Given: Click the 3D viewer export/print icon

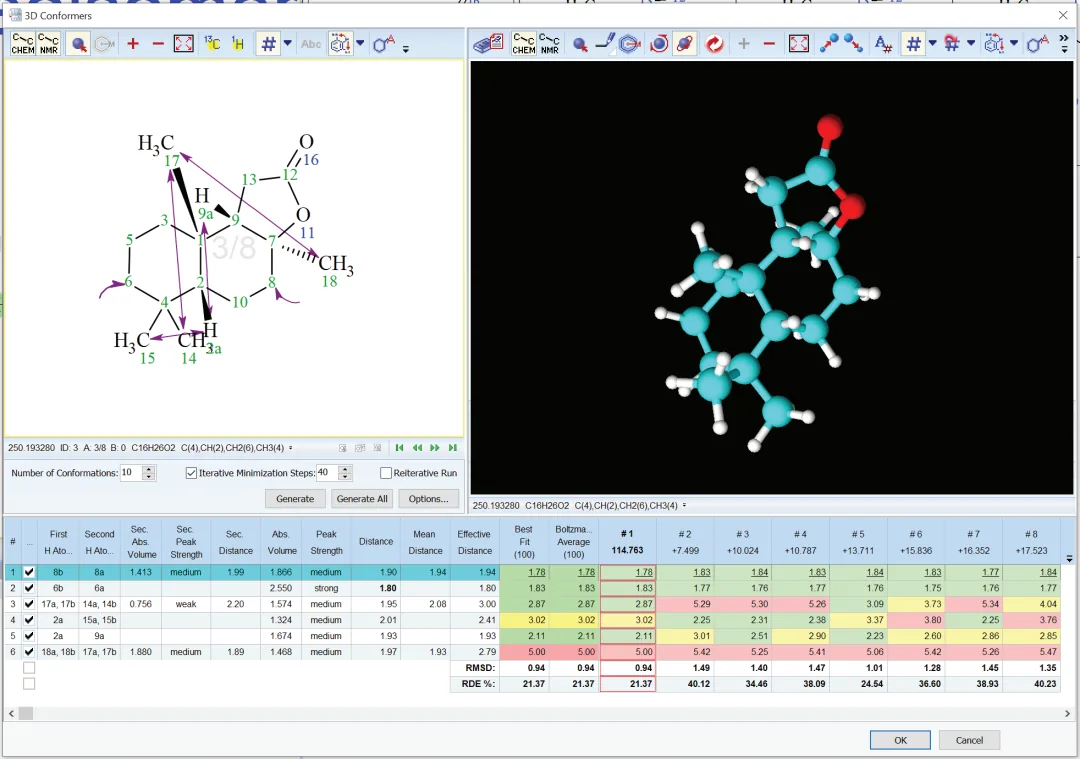Looking at the screenshot, I should pyautogui.click(x=488, y=44).
